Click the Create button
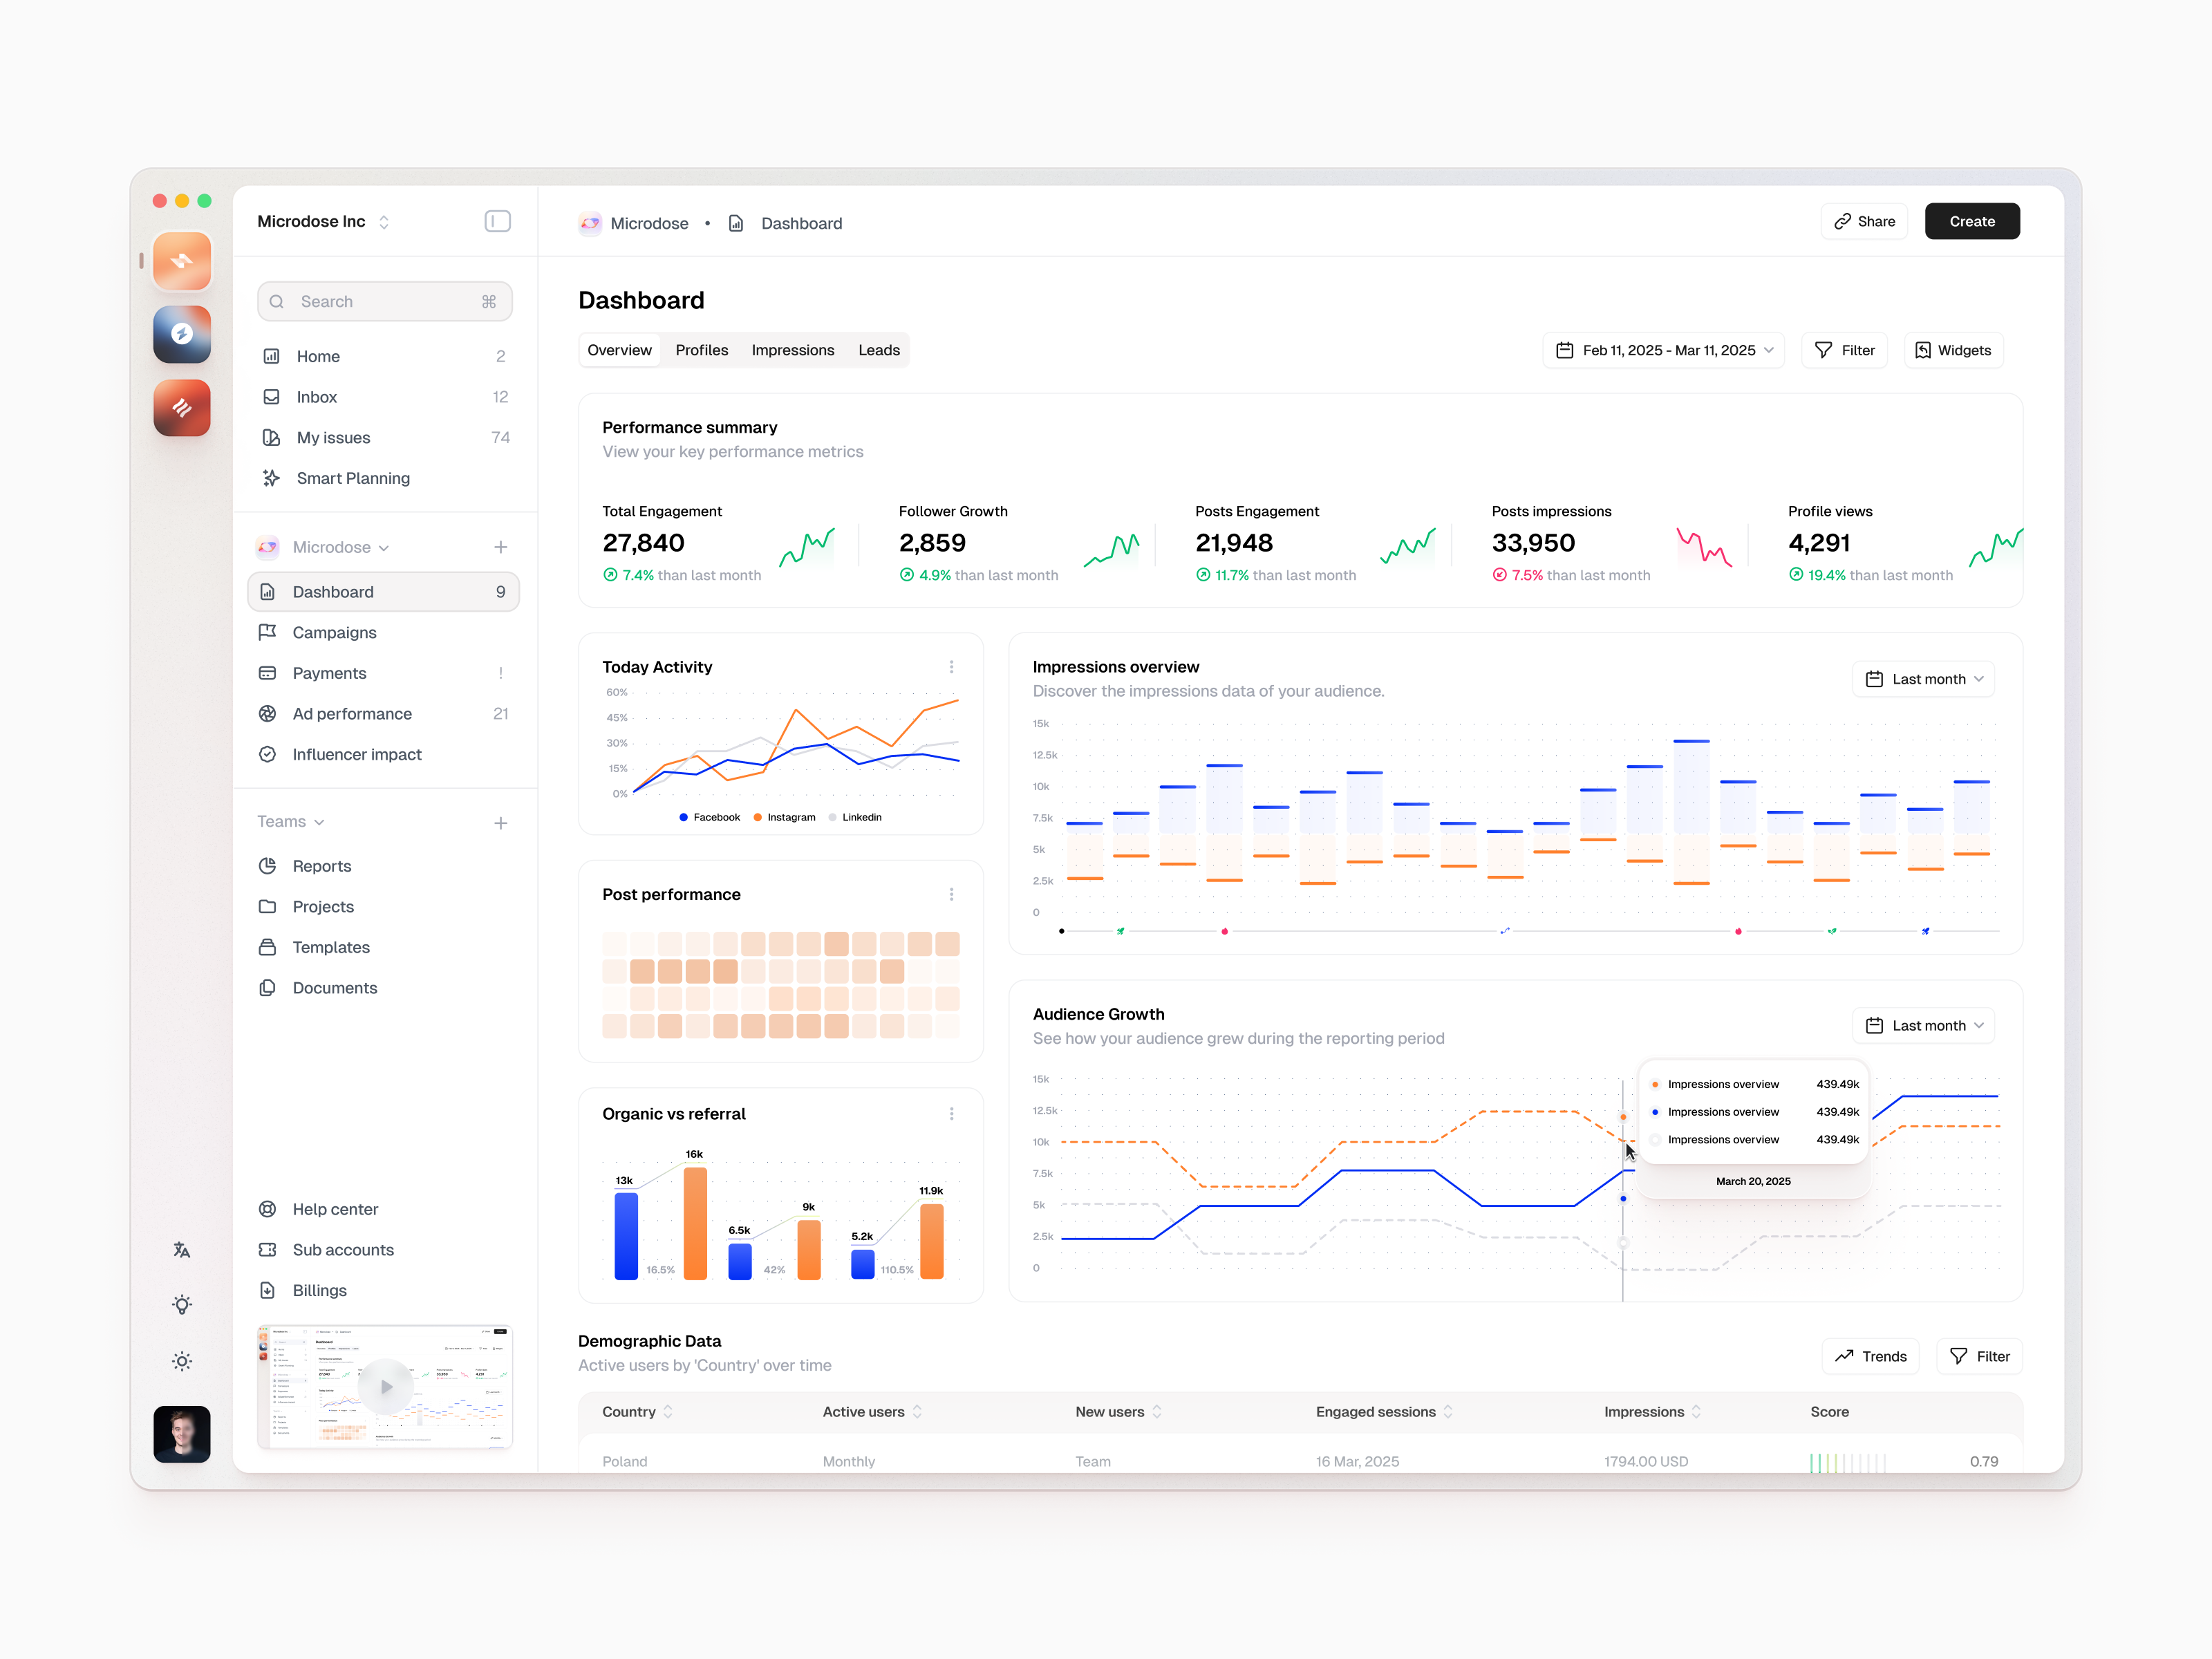The image size is (2212, 1659). coord(1971,221)
